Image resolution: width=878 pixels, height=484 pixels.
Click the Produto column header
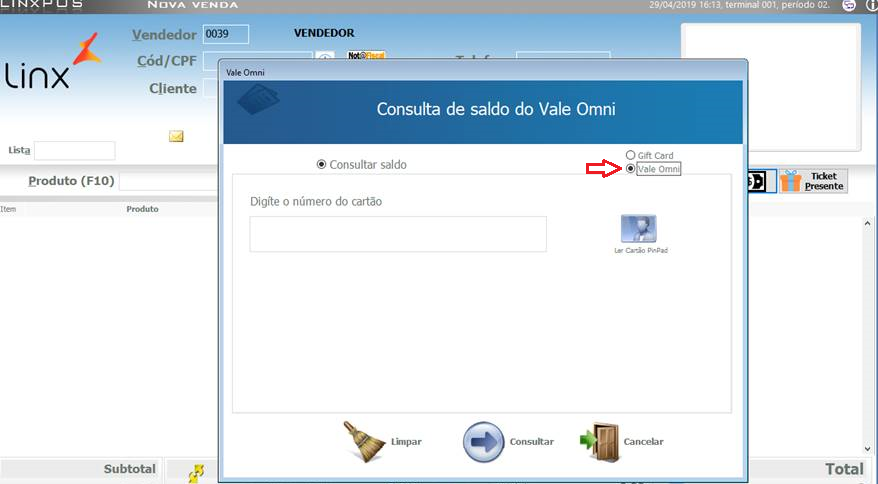point(142,209)
